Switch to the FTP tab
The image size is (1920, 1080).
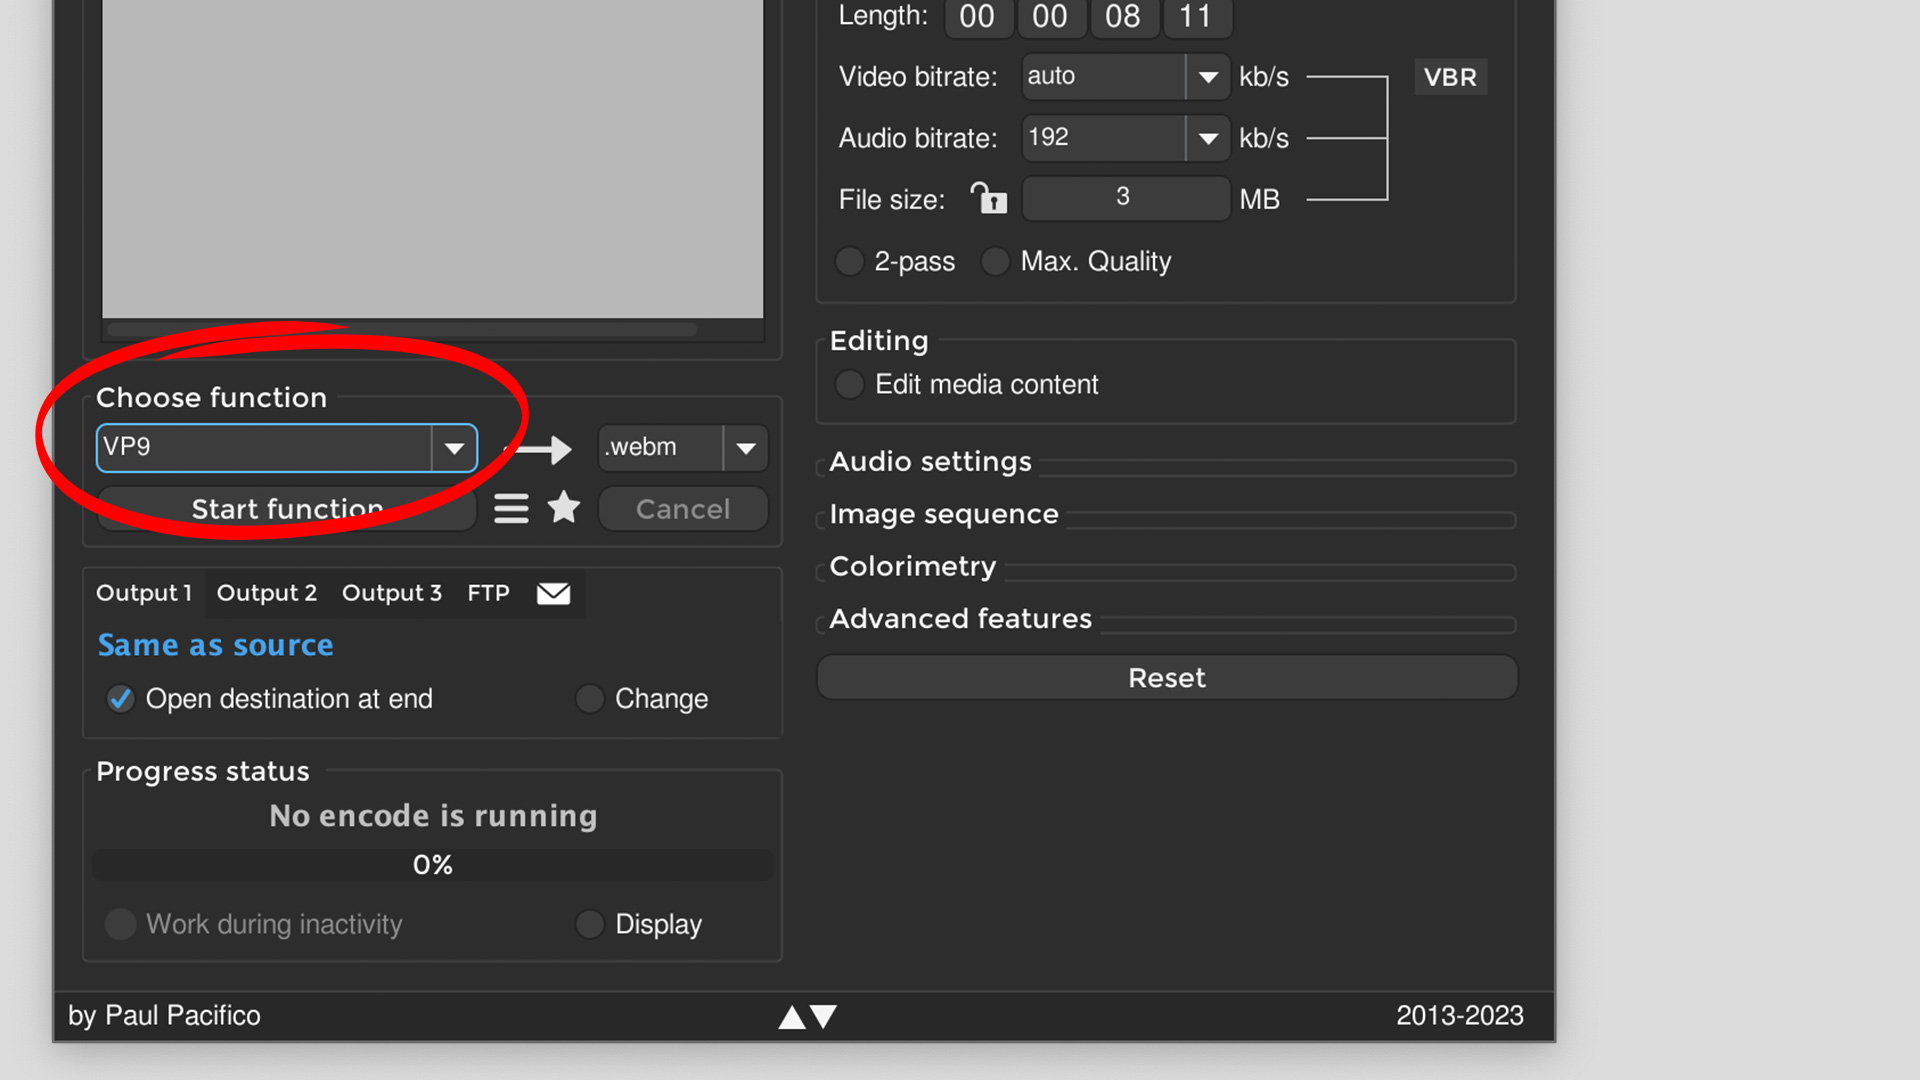488,592
